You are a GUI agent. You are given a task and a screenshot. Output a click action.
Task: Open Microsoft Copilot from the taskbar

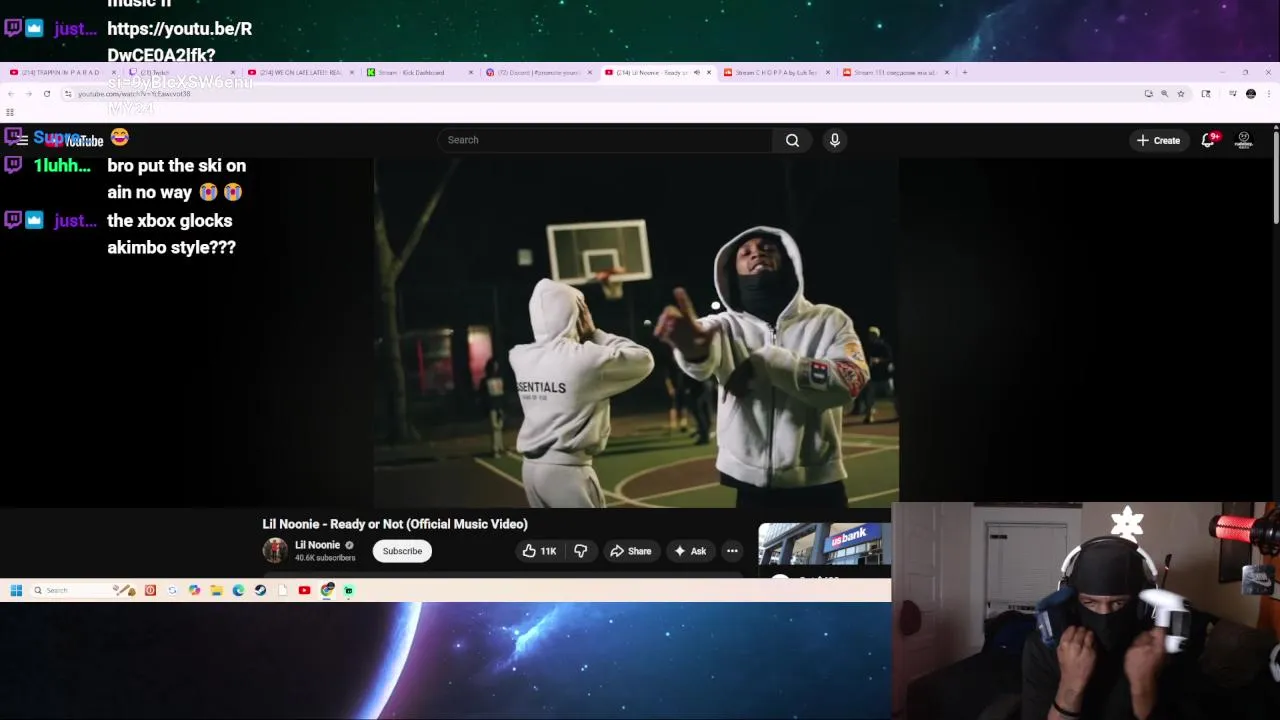pos(194,590)
